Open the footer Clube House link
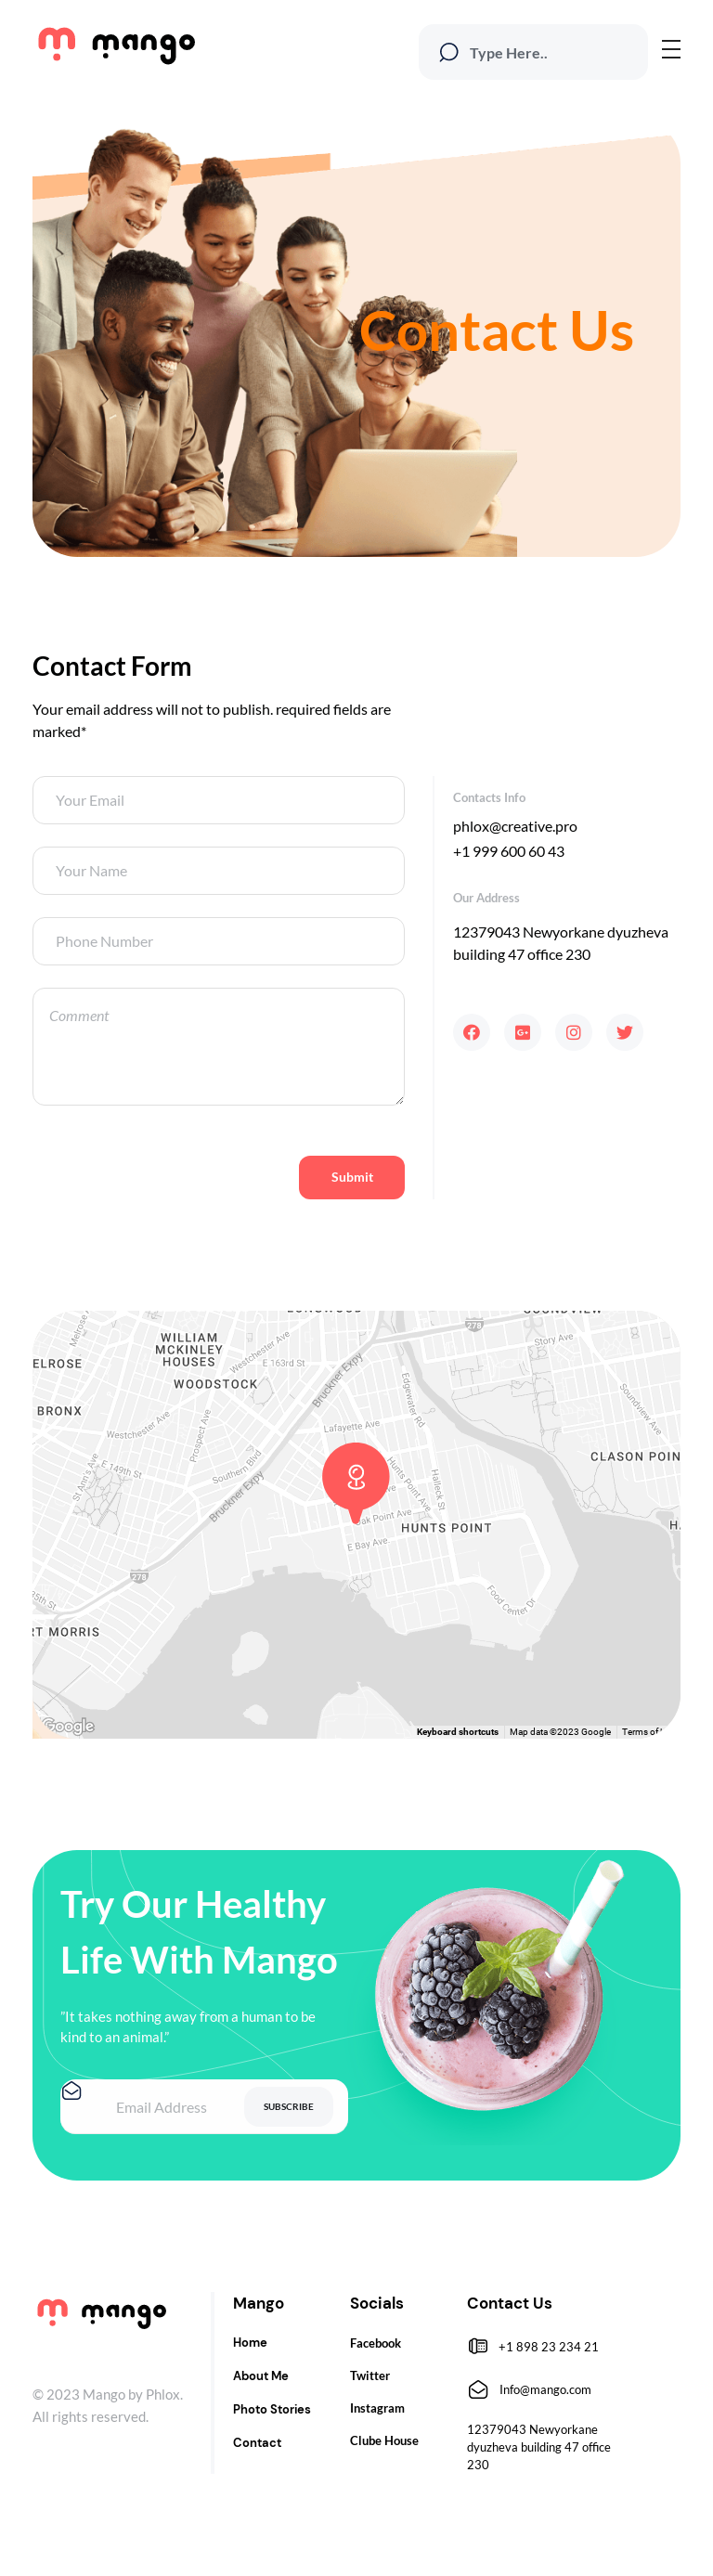This screenshot has height=2576, width=713. tap(384, 2440)
